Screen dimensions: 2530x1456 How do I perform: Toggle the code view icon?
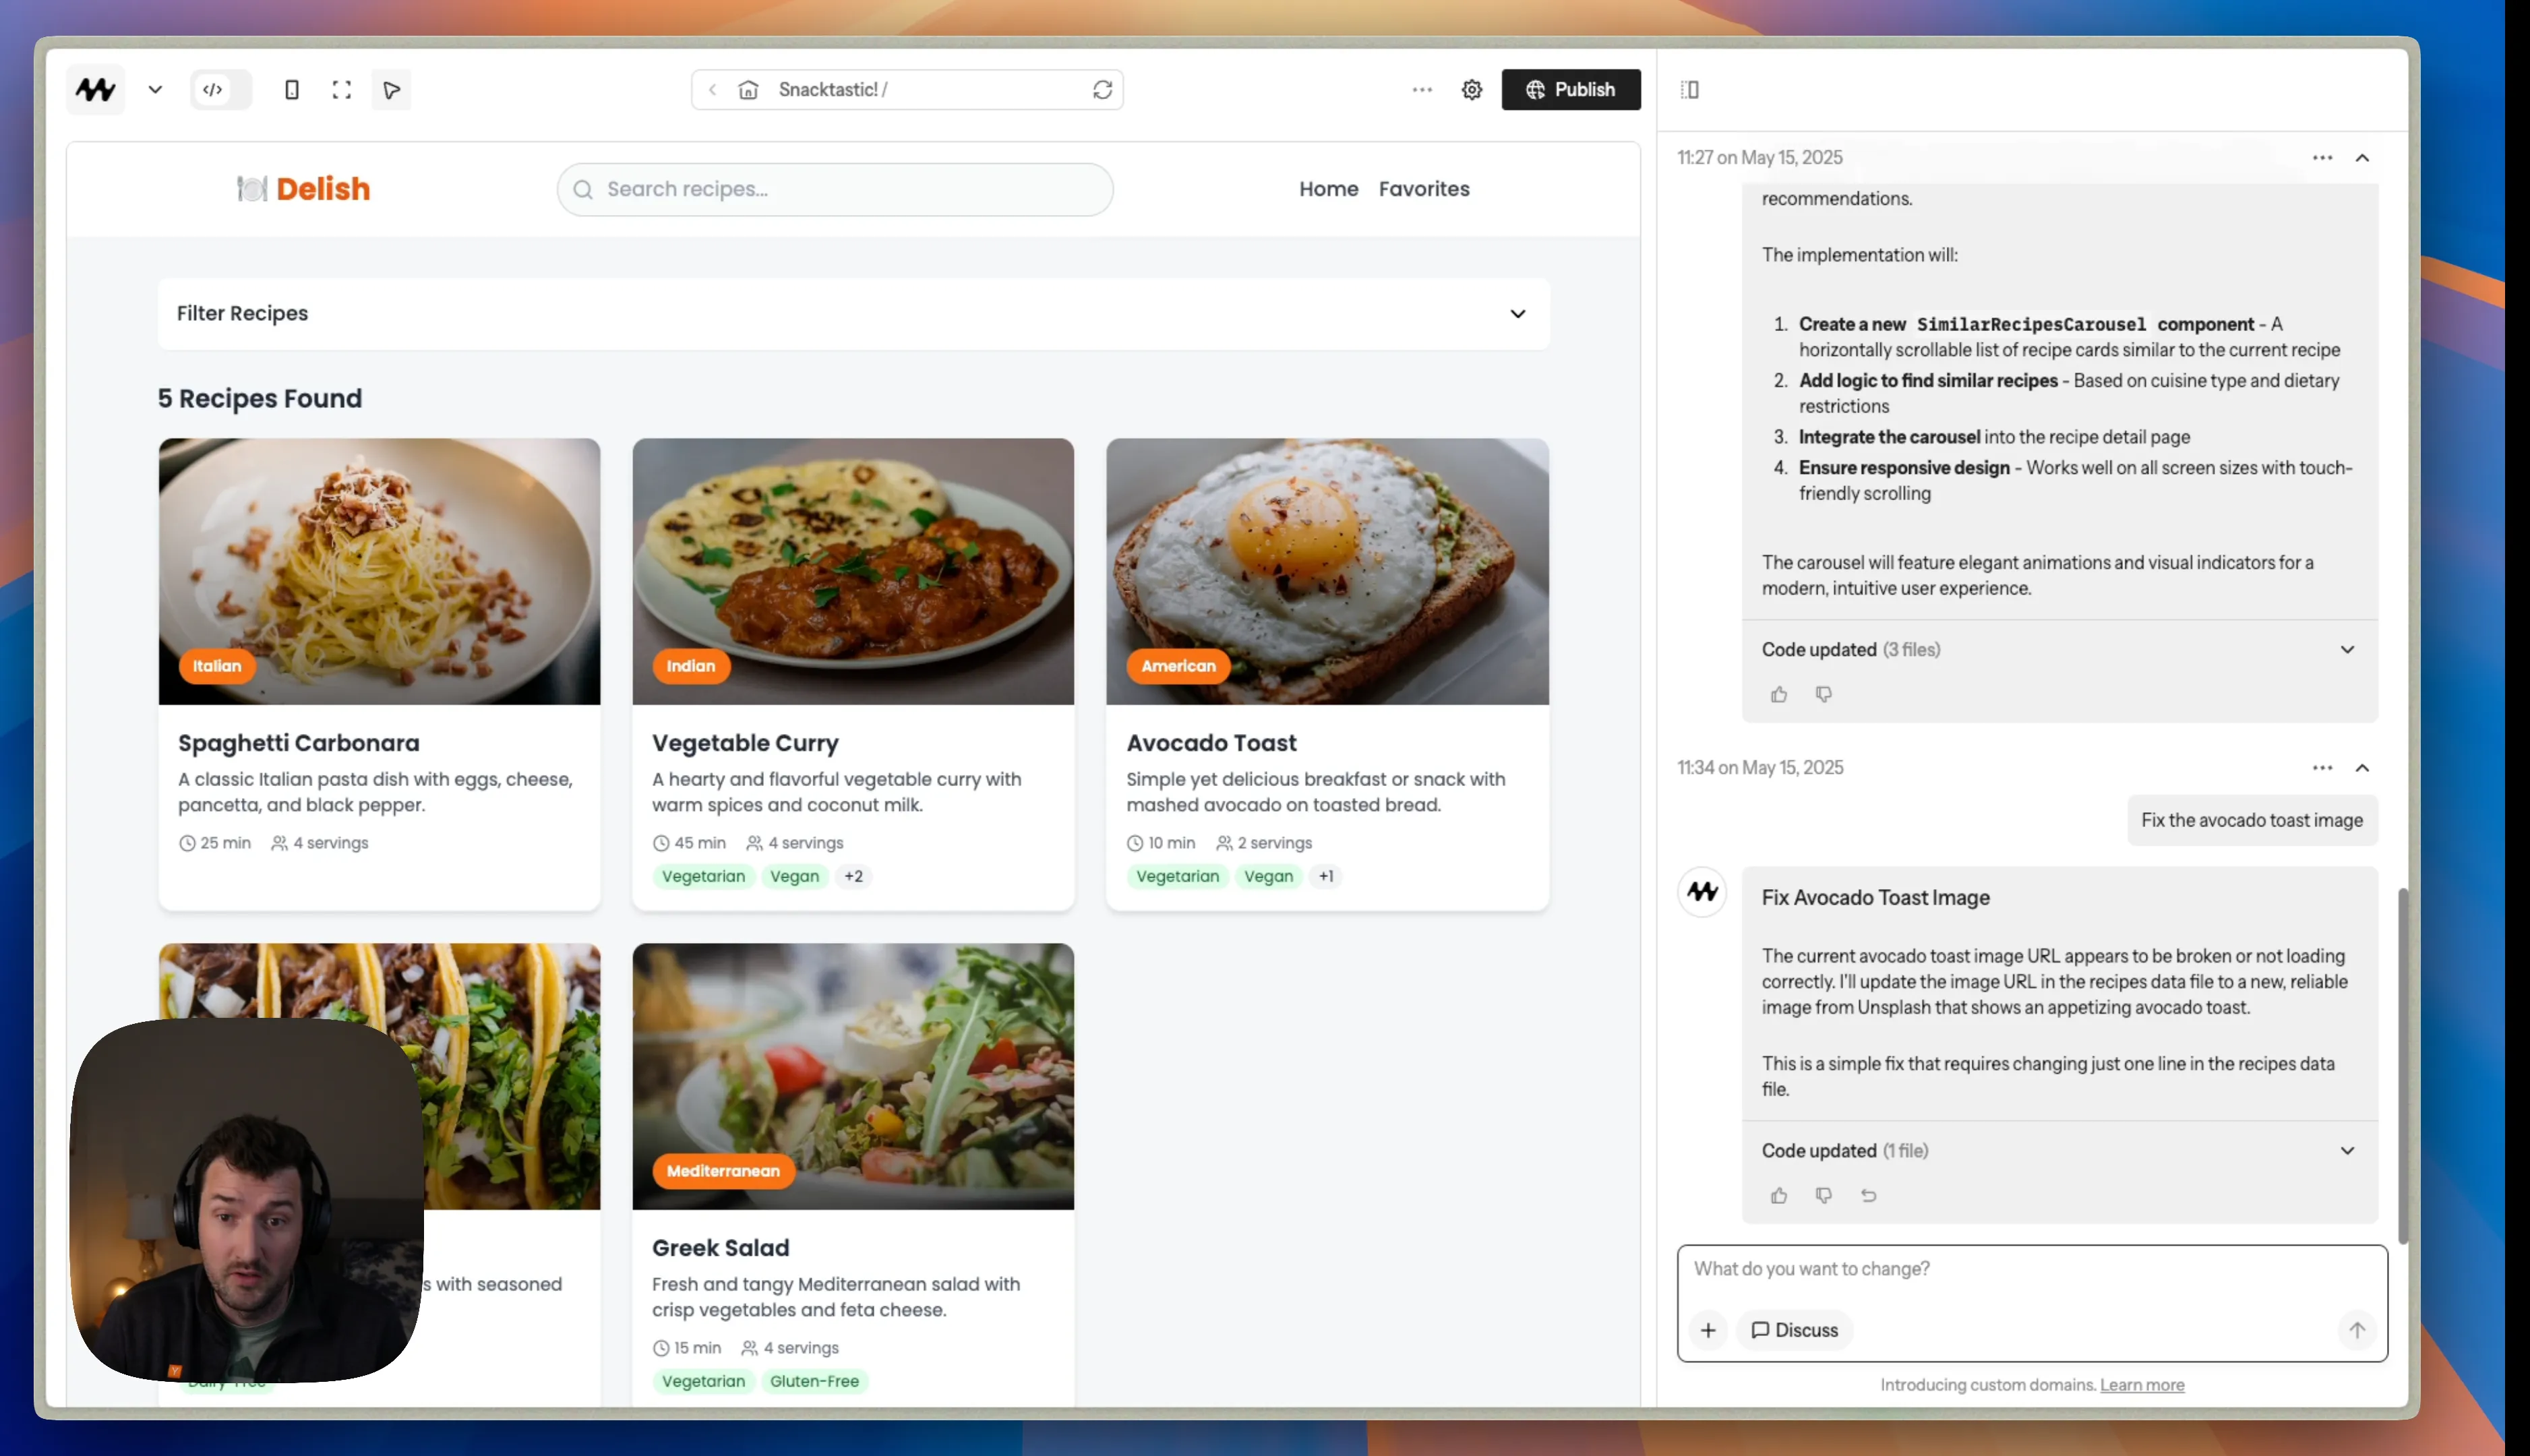(213, 90)
